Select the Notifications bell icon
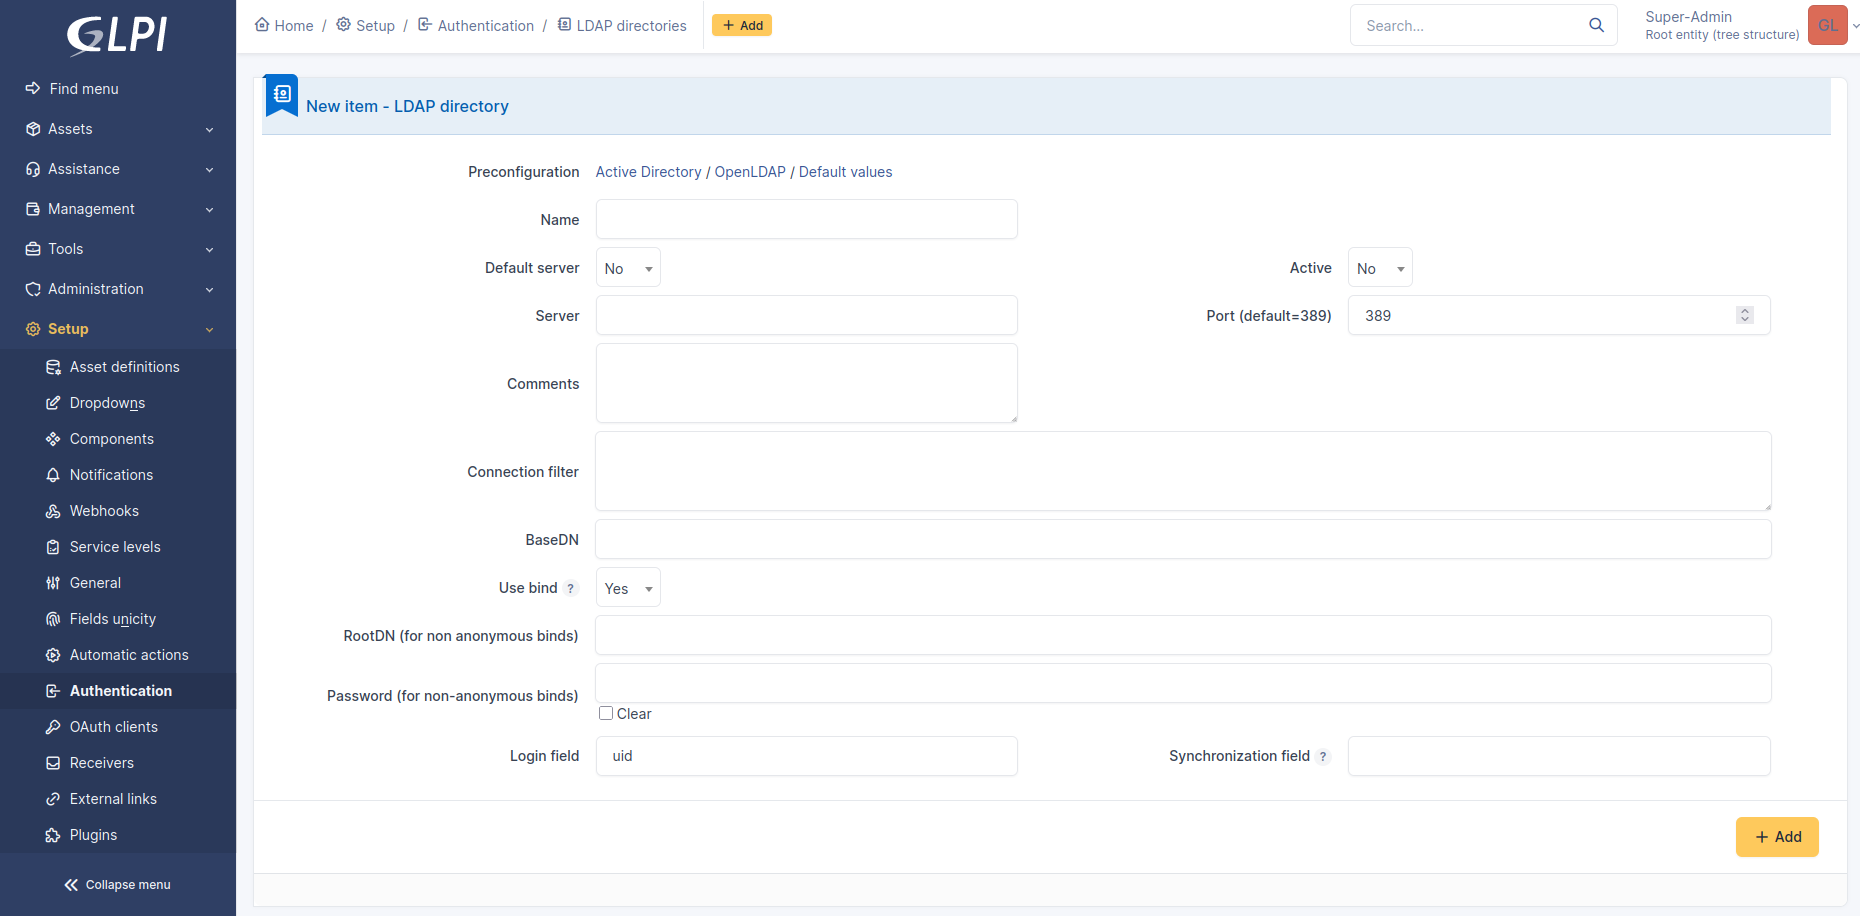Image resolution: width=1860 pixels, height=916 pixels. tap(53, 475)
